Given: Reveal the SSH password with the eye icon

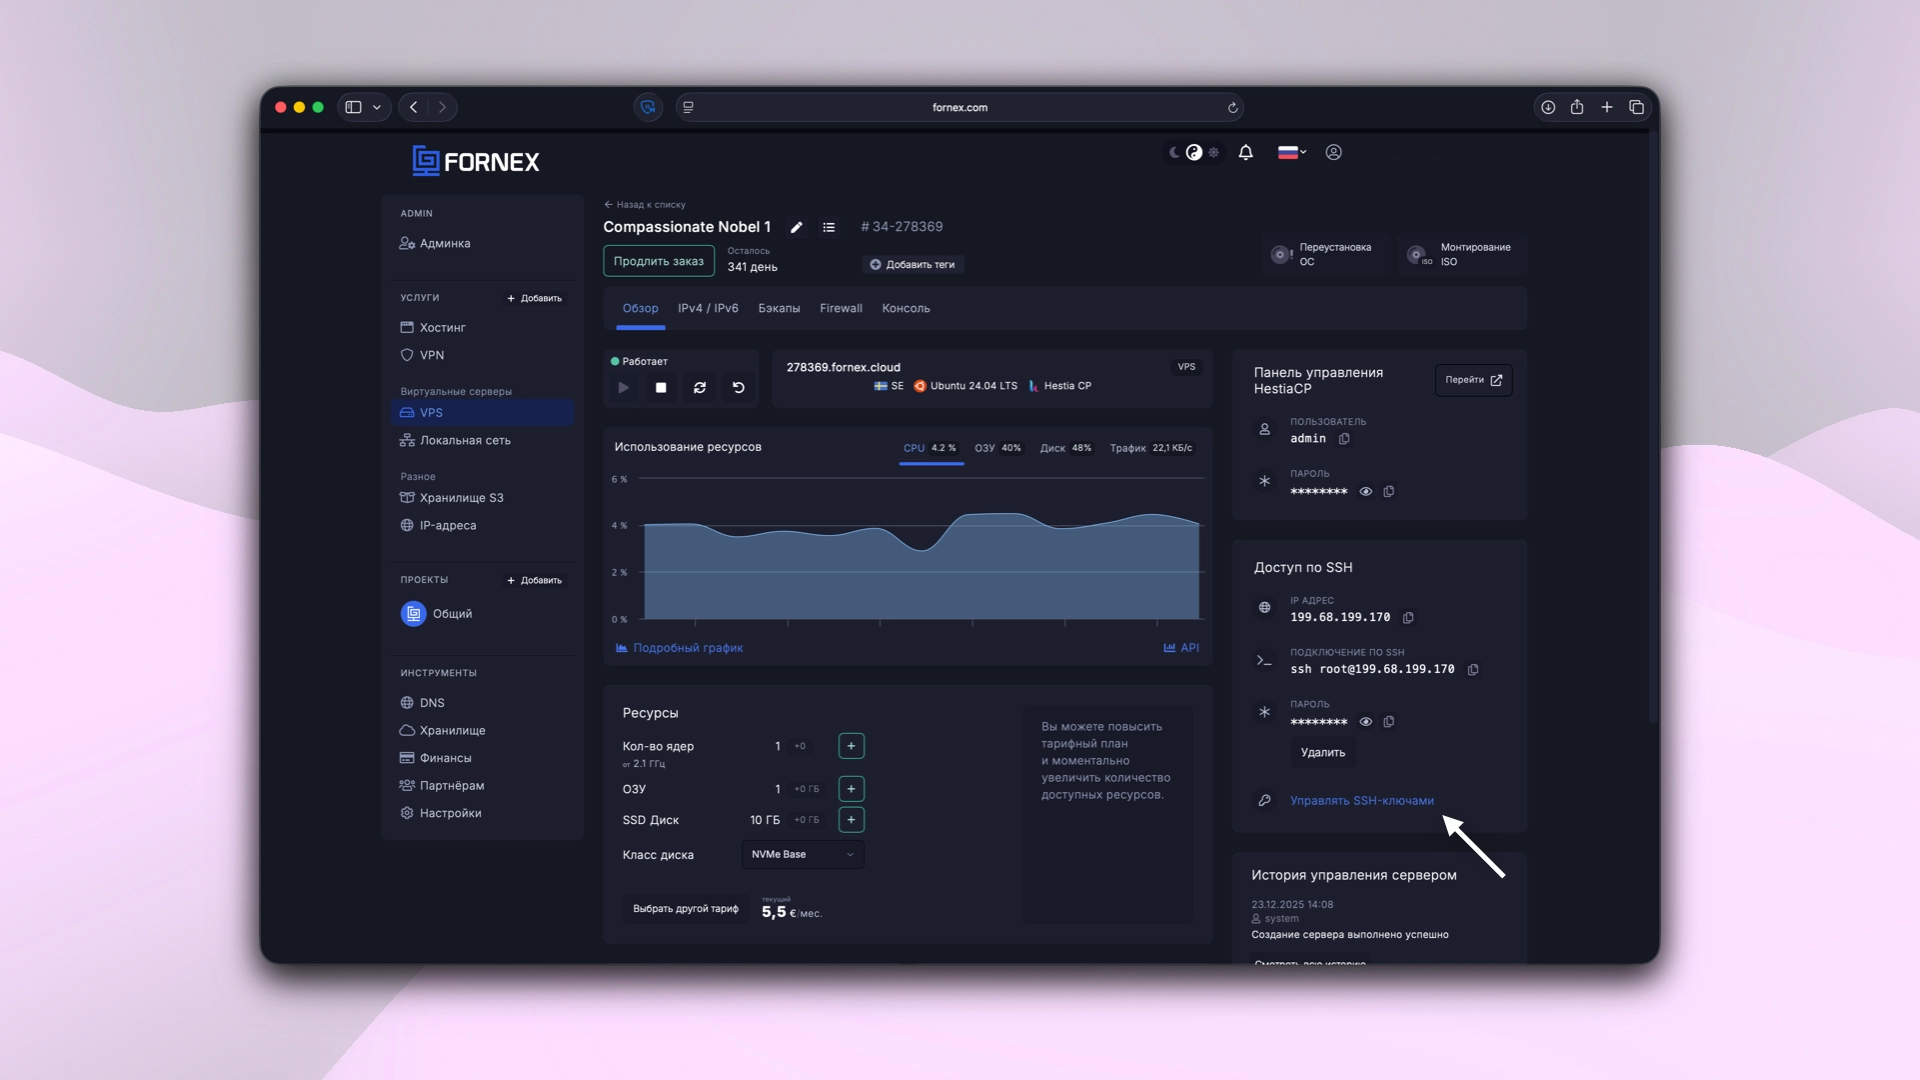Looking at the screenshot, I should (1366, 722).
